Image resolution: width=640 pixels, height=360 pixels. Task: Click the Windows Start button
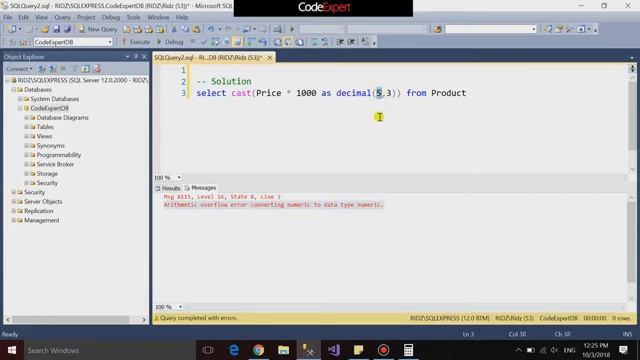(11, 350)
